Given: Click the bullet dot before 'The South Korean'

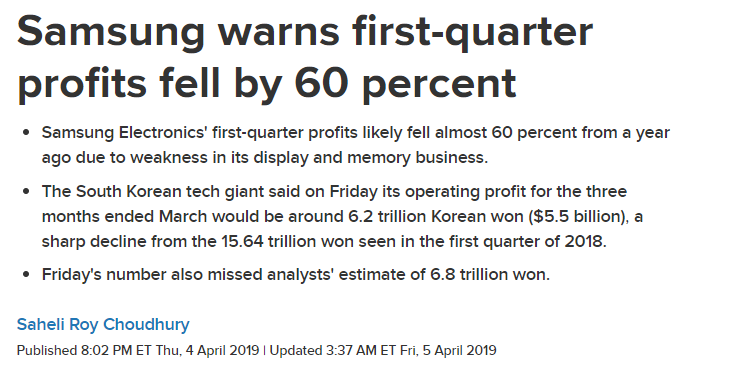Looking at the screenshot, I should (x=26, y=192).
